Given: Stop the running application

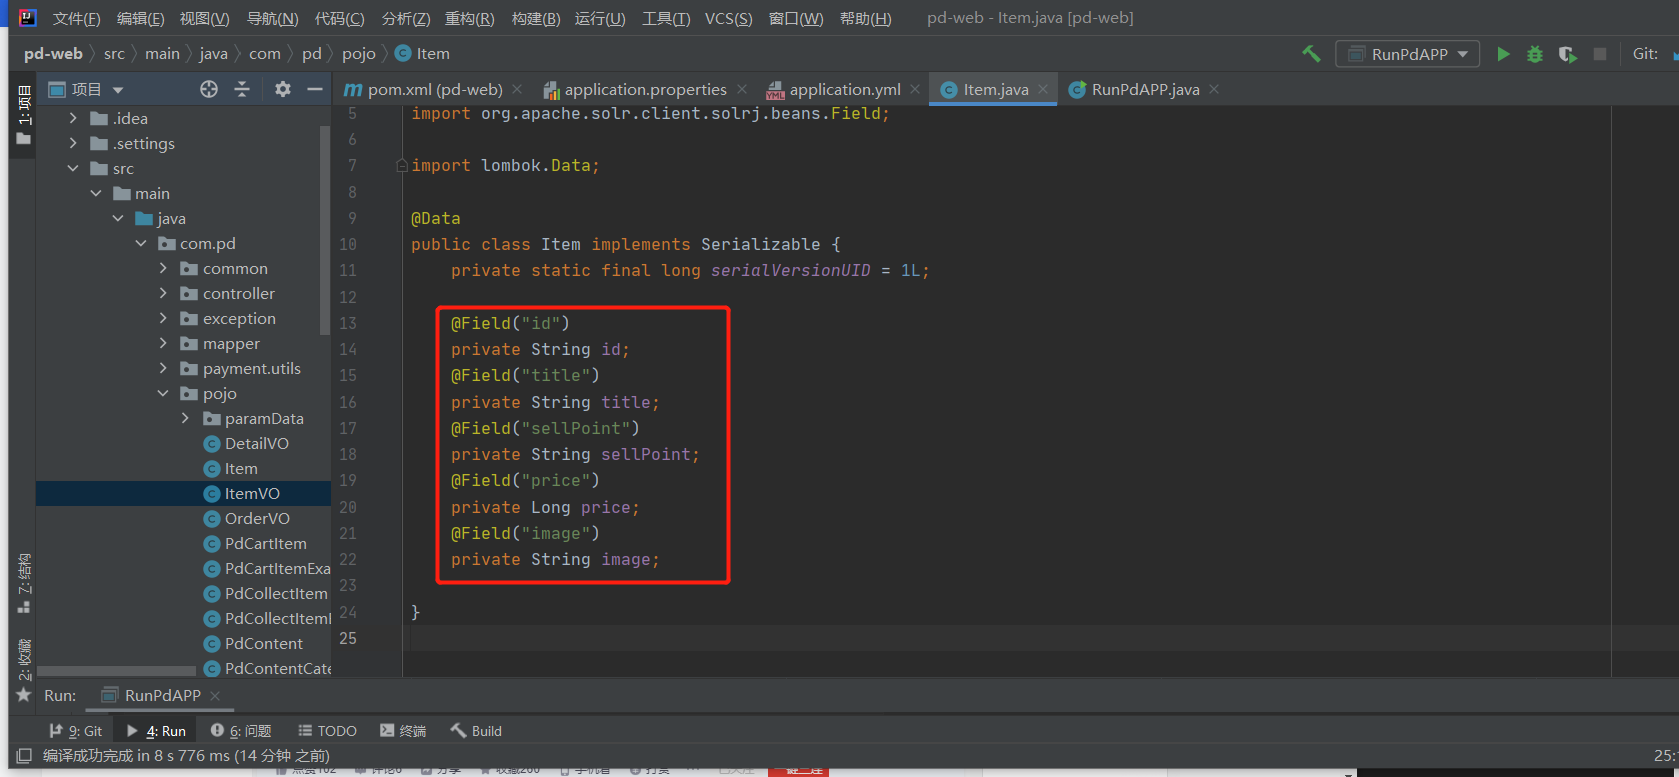Looking at the screenshot, I should tap(1600, 54).
